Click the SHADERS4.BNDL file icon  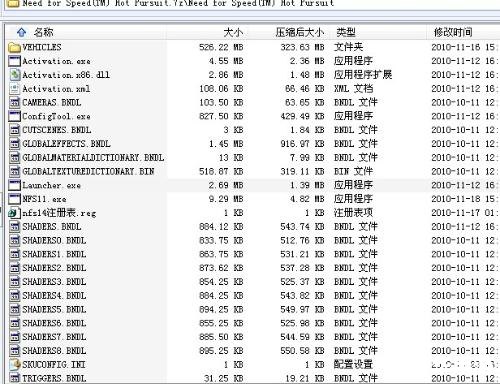pos(14,296)
